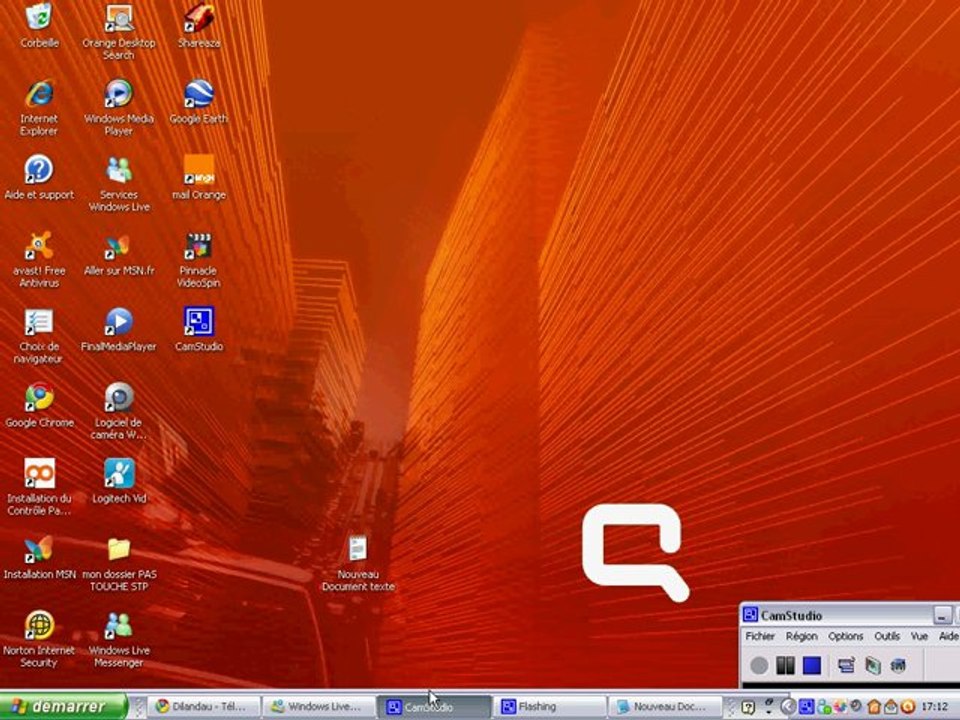Viewport: 960px width, 720px height.
Task: Select the Installation MSN icon
Action: (x=39, y=557)
